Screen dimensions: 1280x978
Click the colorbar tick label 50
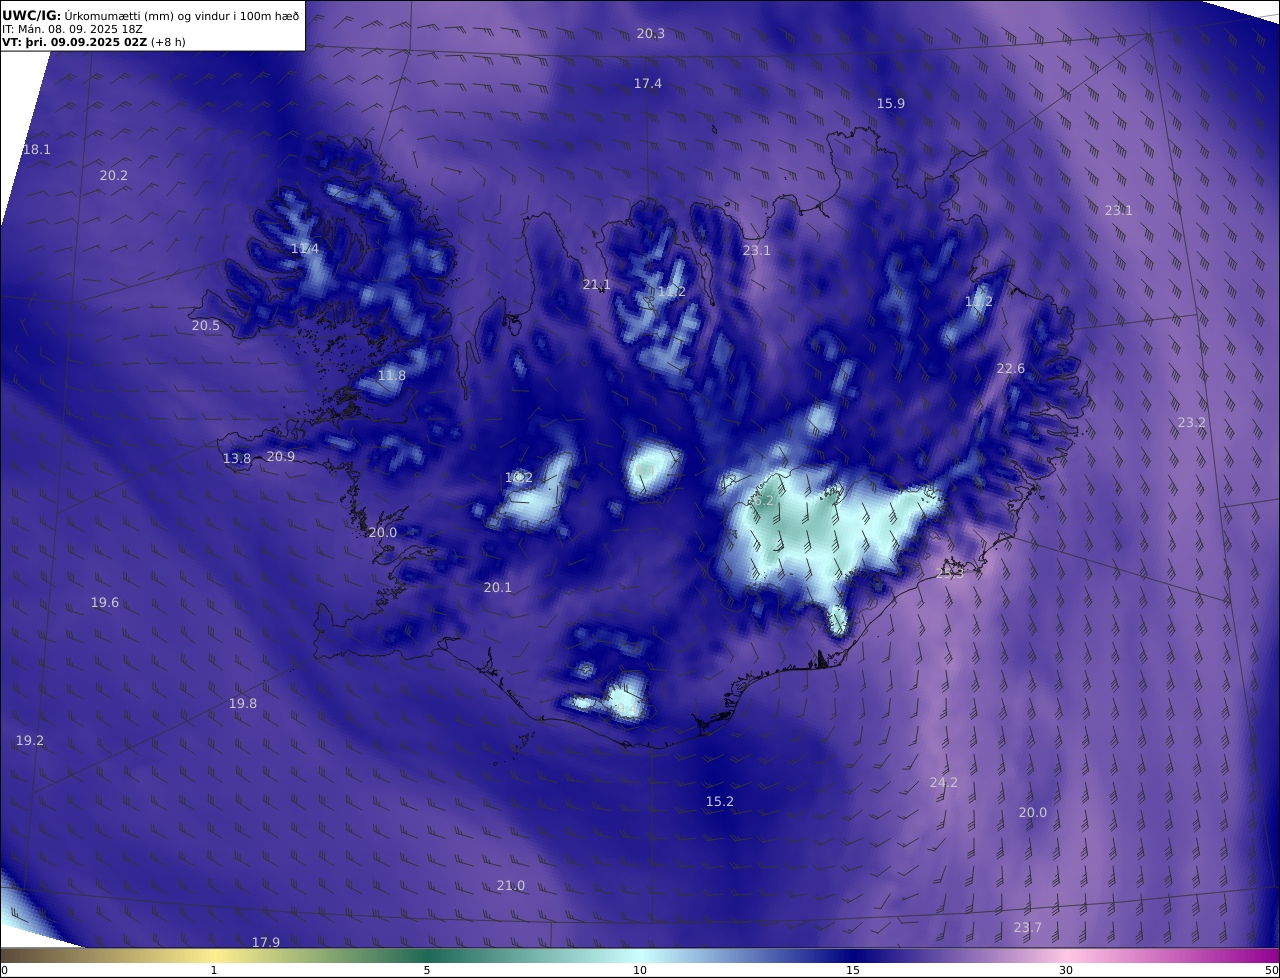(1272, 970)
